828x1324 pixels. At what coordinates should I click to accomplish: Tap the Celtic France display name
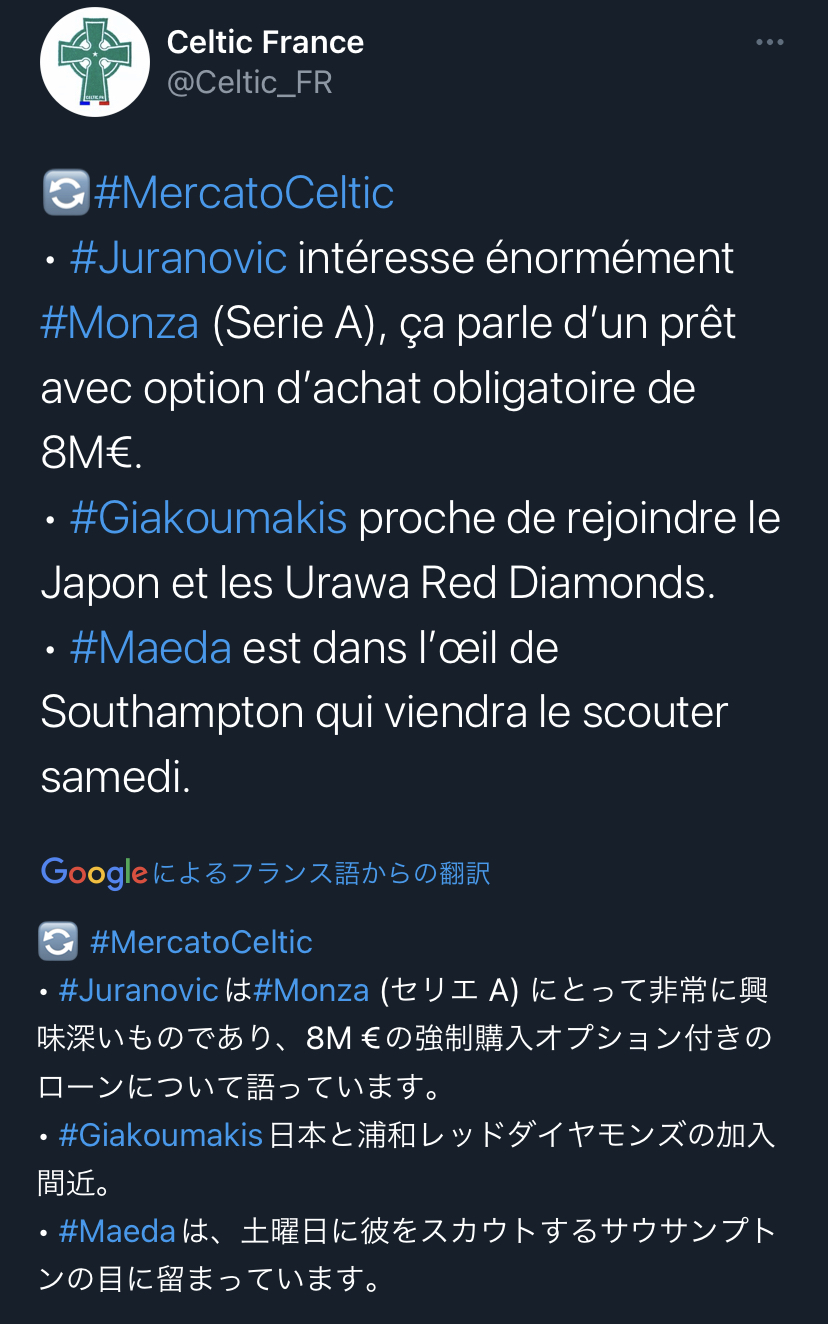tap(265, 42)
